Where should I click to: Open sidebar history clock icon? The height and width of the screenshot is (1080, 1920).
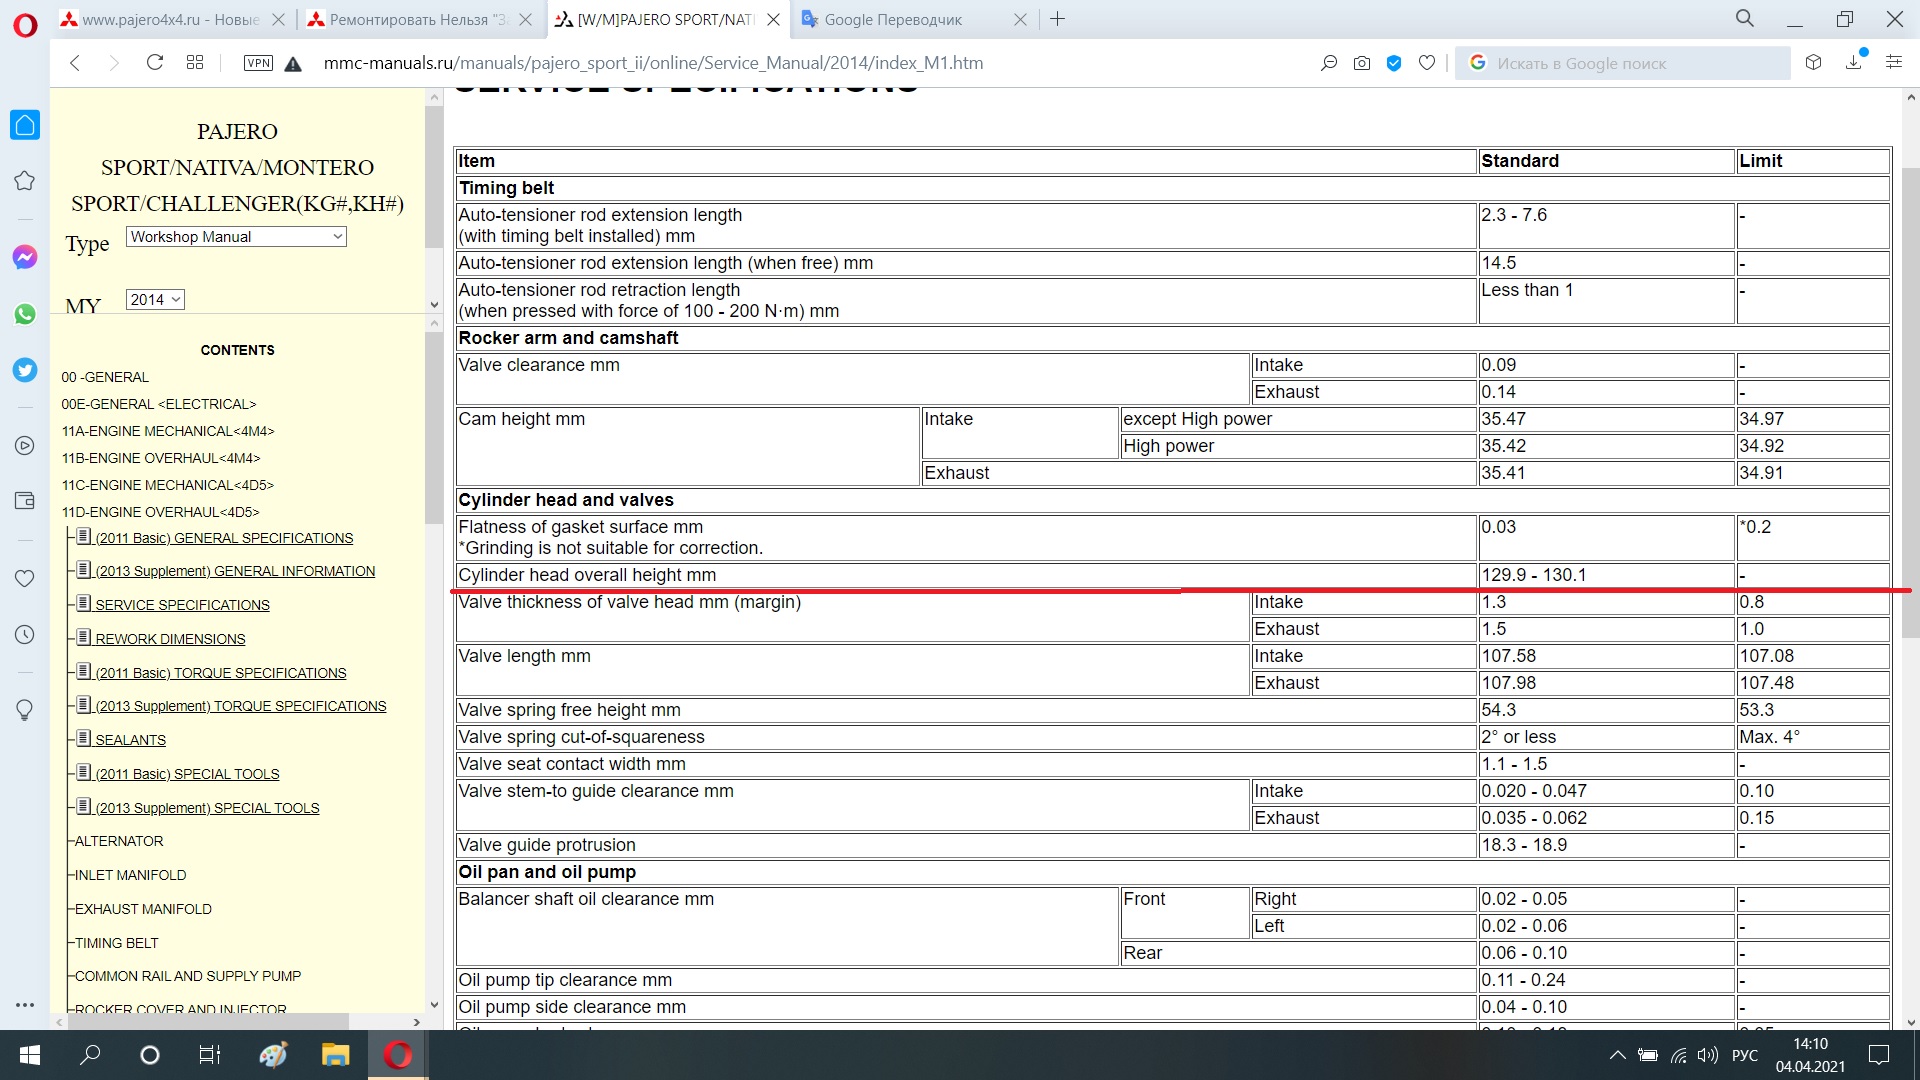(25, 635)
